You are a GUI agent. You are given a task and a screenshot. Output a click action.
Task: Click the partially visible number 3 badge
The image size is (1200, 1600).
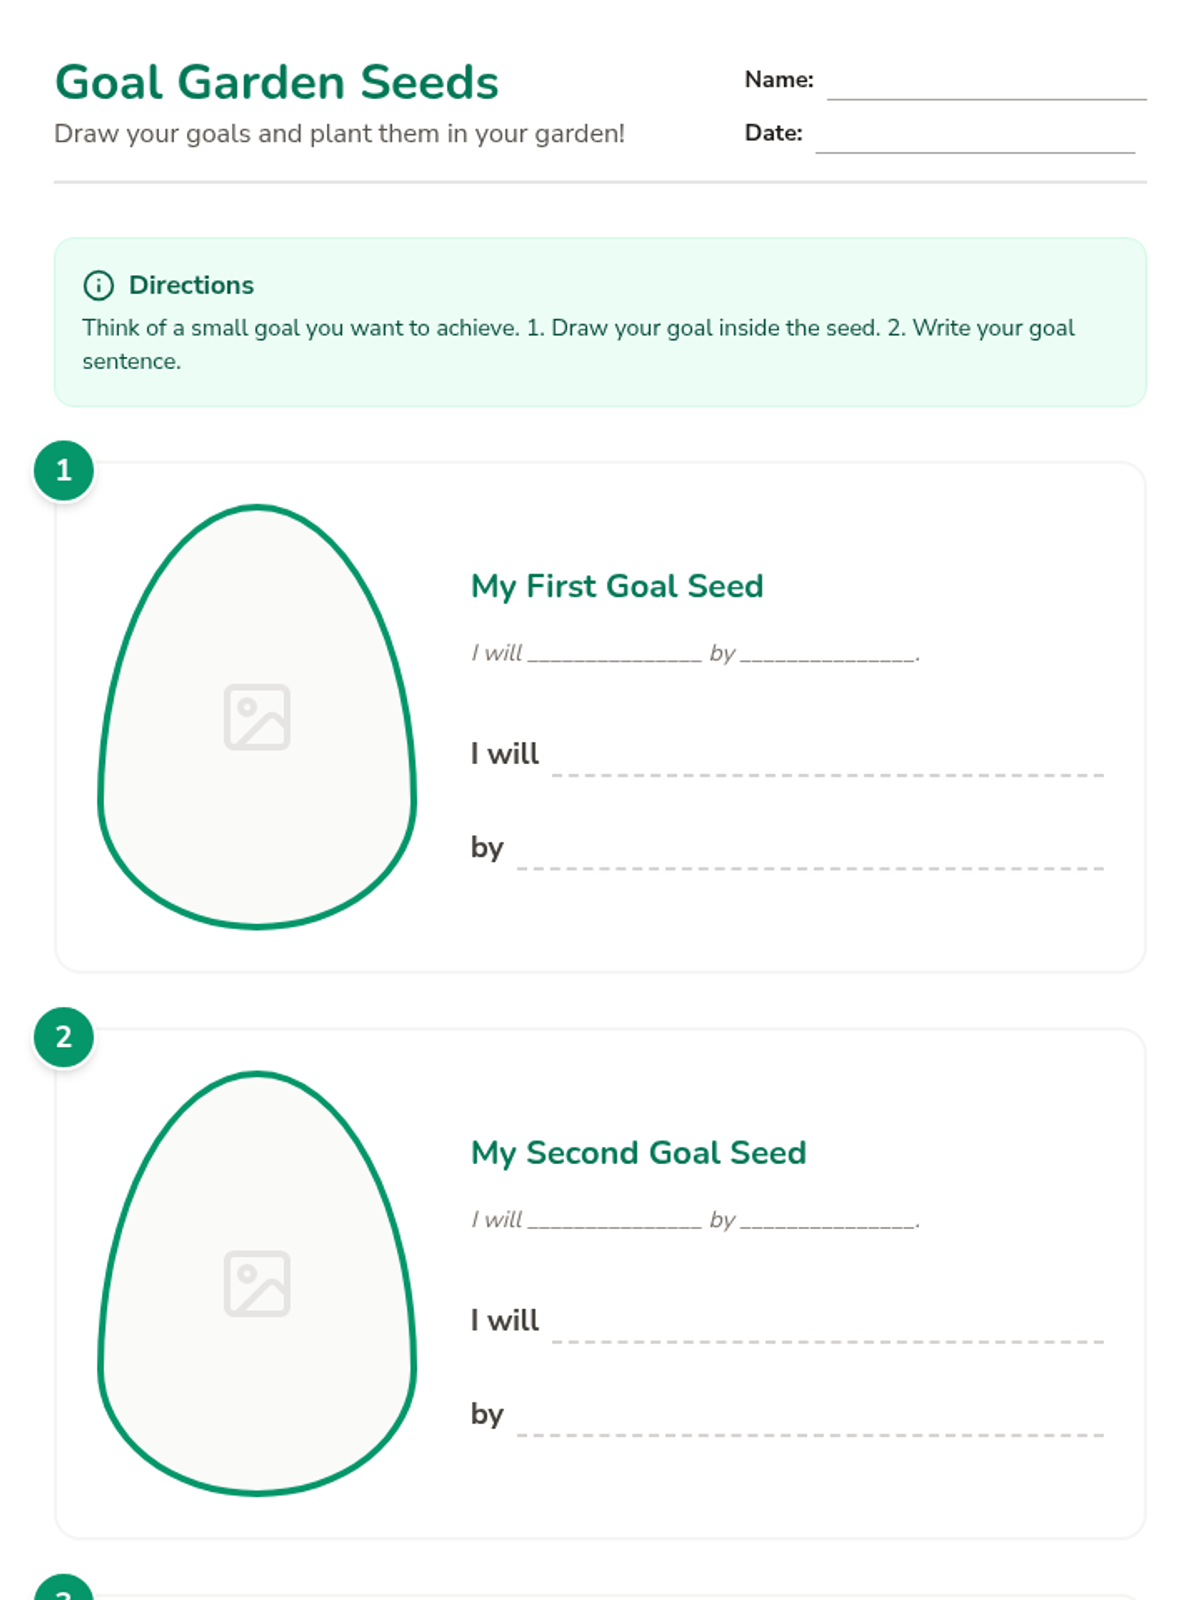click(64, 1590)
